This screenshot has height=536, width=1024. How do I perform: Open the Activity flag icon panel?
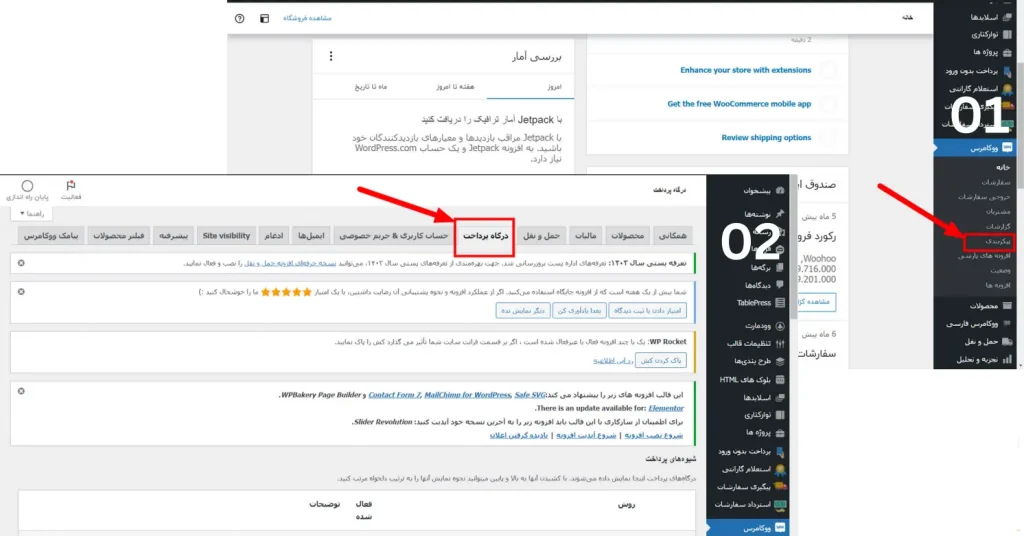71,190
